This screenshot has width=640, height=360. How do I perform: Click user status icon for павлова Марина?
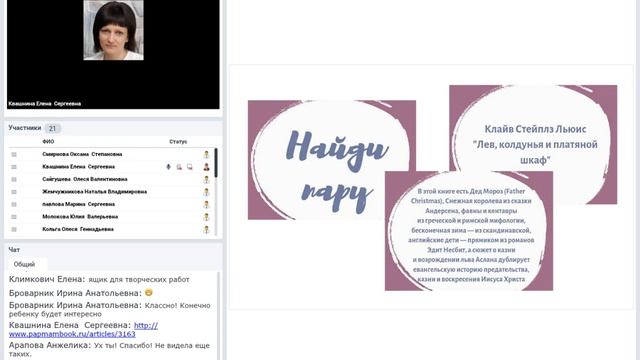click(x=207, y=204)
